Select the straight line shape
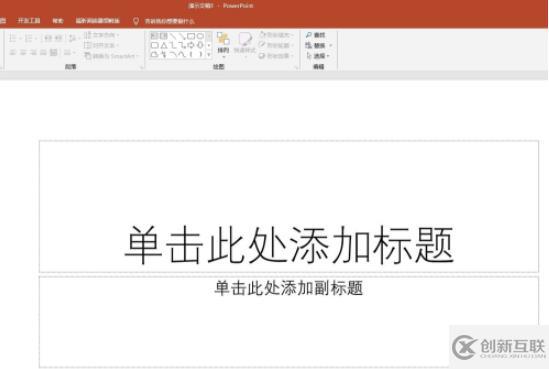 (173, 36)
